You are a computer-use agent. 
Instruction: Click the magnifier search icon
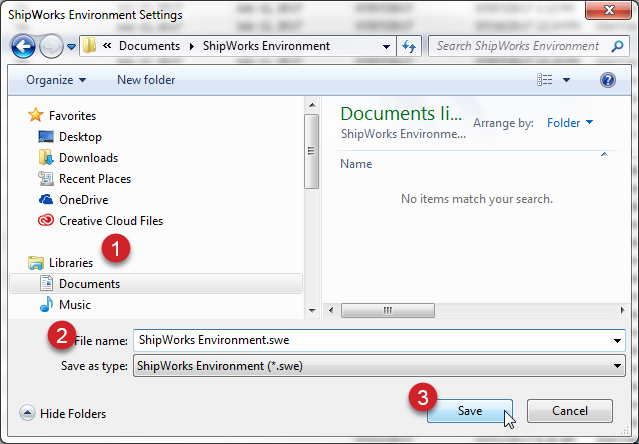(x=617, y=46)
